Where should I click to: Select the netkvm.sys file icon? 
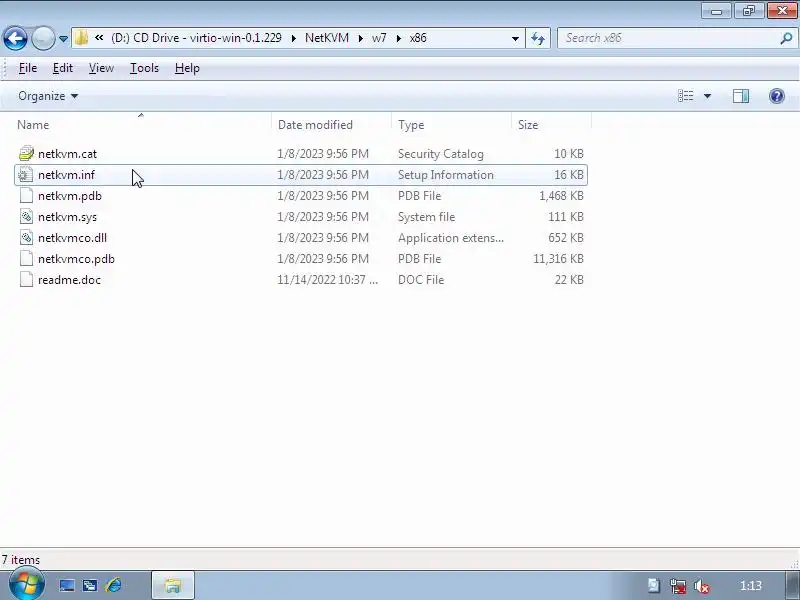click(x=26, y=217)
